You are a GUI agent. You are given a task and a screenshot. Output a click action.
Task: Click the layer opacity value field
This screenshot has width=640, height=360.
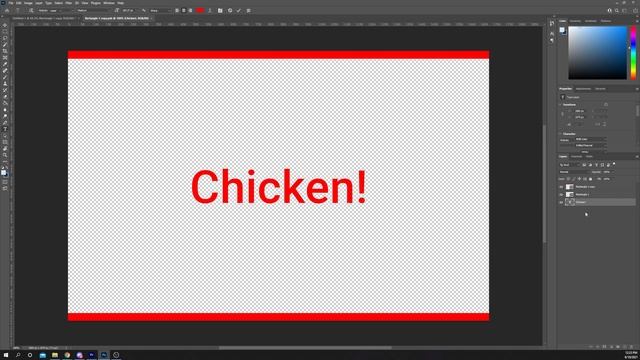click(x=607, y=172)
